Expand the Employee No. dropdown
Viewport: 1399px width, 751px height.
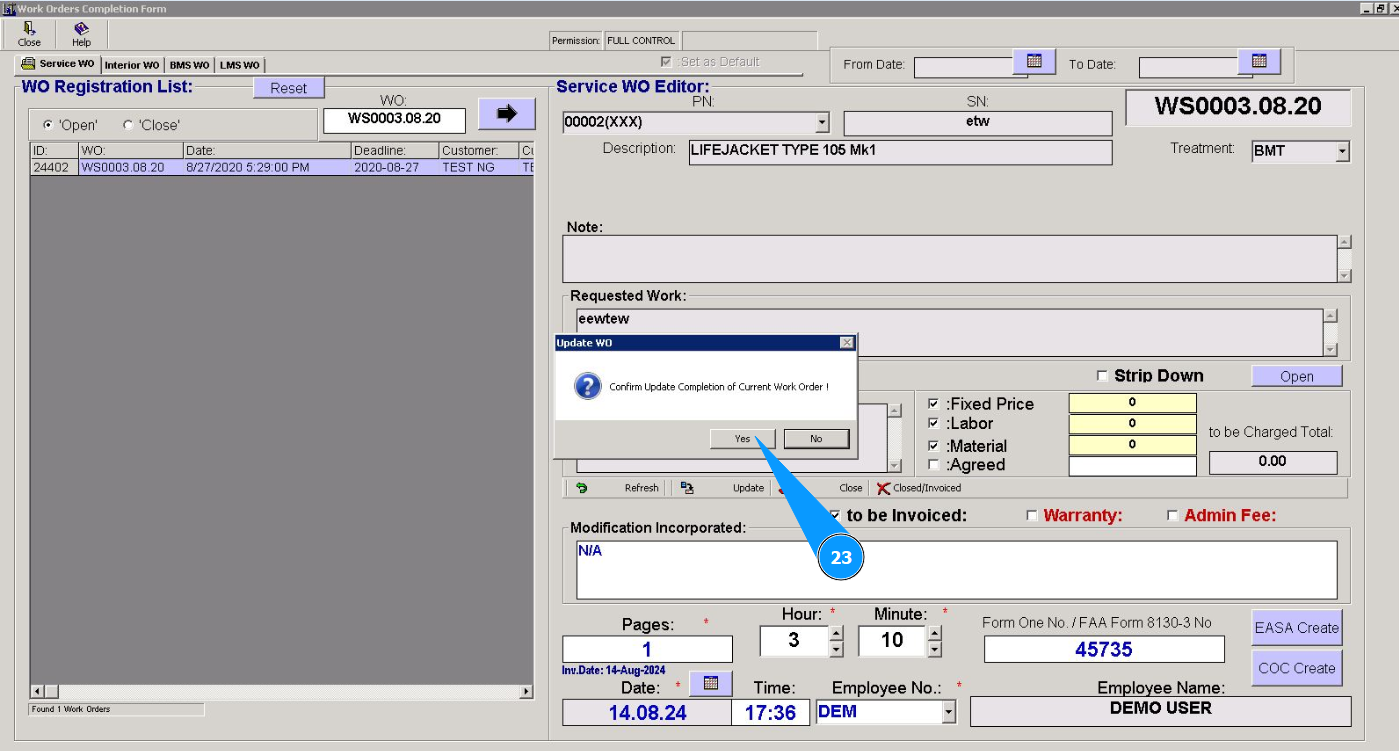[x=948, y=712]
